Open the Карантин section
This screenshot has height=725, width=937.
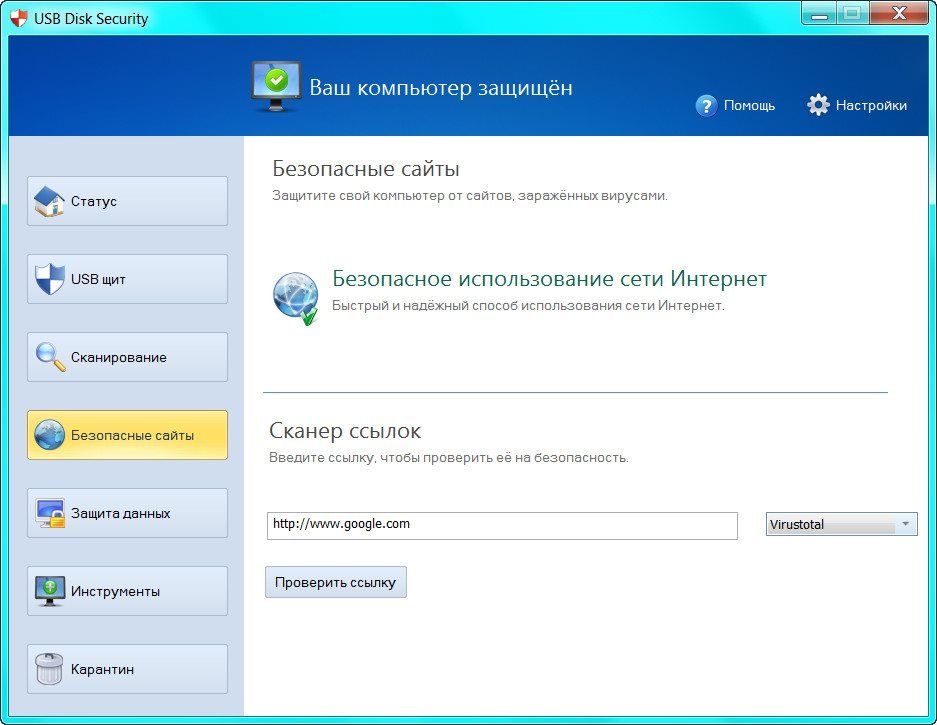(127, 669)
